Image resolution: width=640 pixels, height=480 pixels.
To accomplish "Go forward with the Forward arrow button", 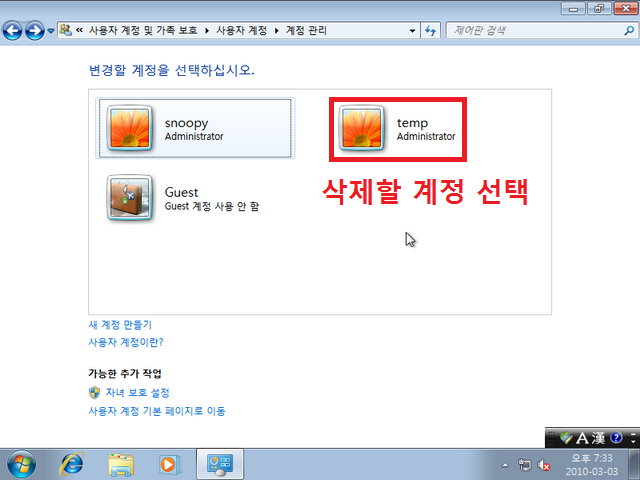I will 35,30.
